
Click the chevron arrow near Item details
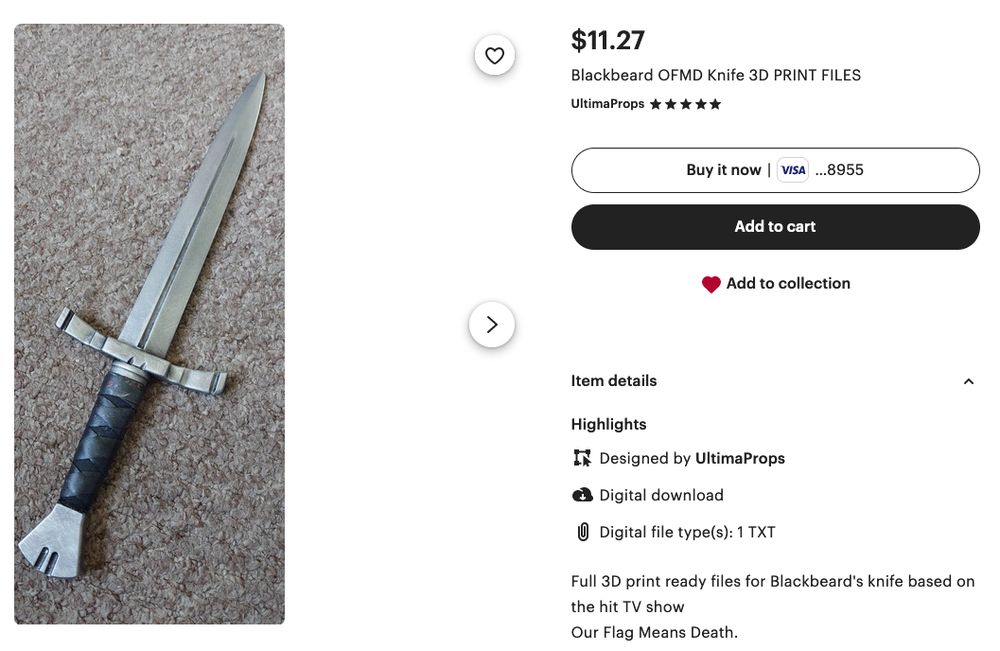[968, 381]
